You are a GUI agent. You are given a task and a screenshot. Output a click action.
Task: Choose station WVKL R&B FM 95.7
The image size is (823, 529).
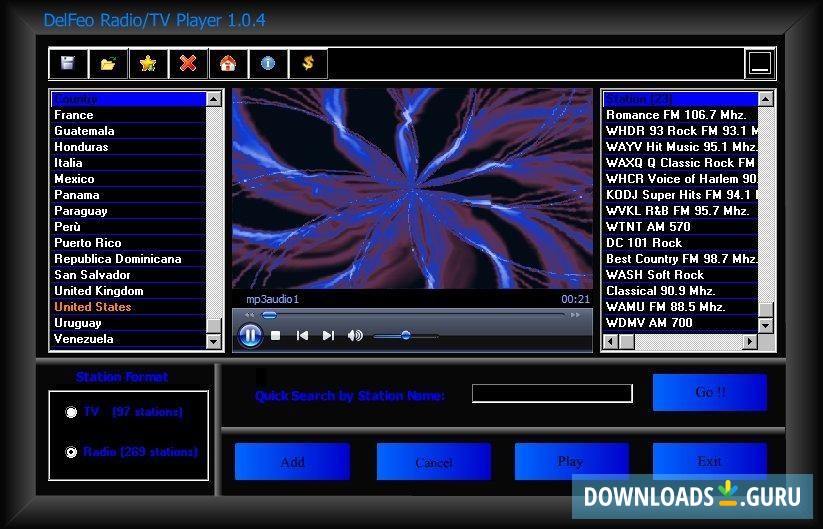tap(680, 211)
